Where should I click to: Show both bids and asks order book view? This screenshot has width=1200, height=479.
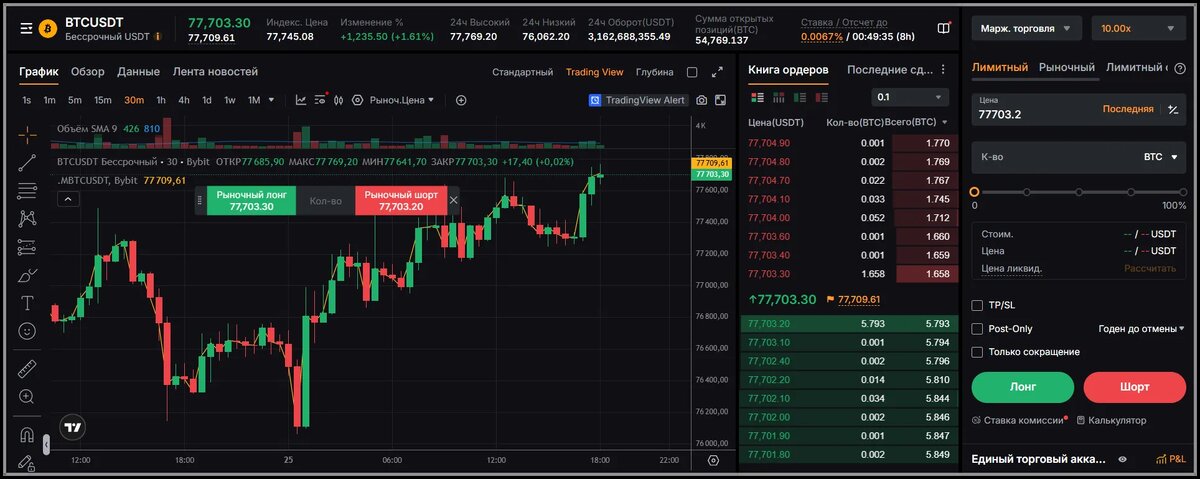point(757,97)
